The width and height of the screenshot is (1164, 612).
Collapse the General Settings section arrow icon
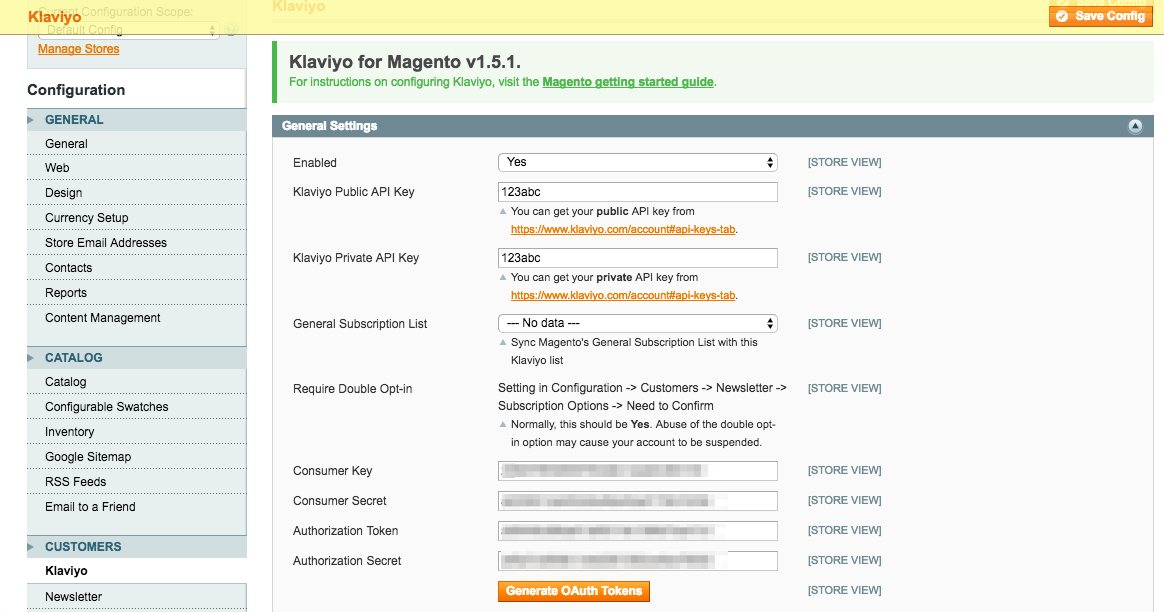tap(1135, 126)
